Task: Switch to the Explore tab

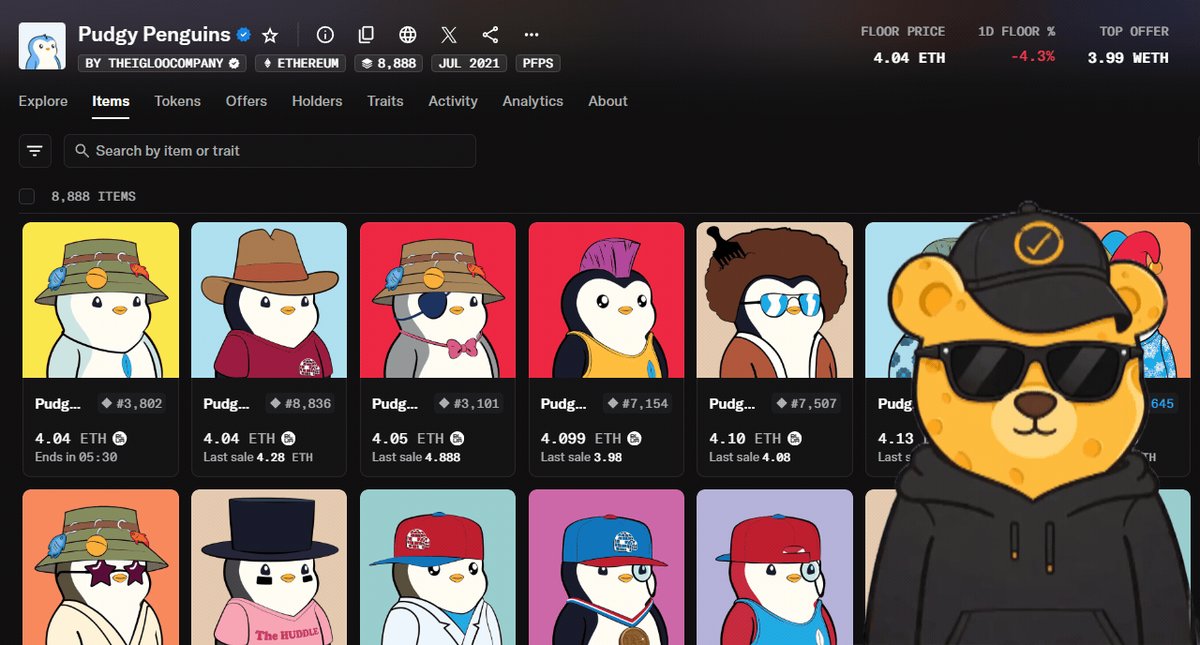Action: tap(43, 101)
